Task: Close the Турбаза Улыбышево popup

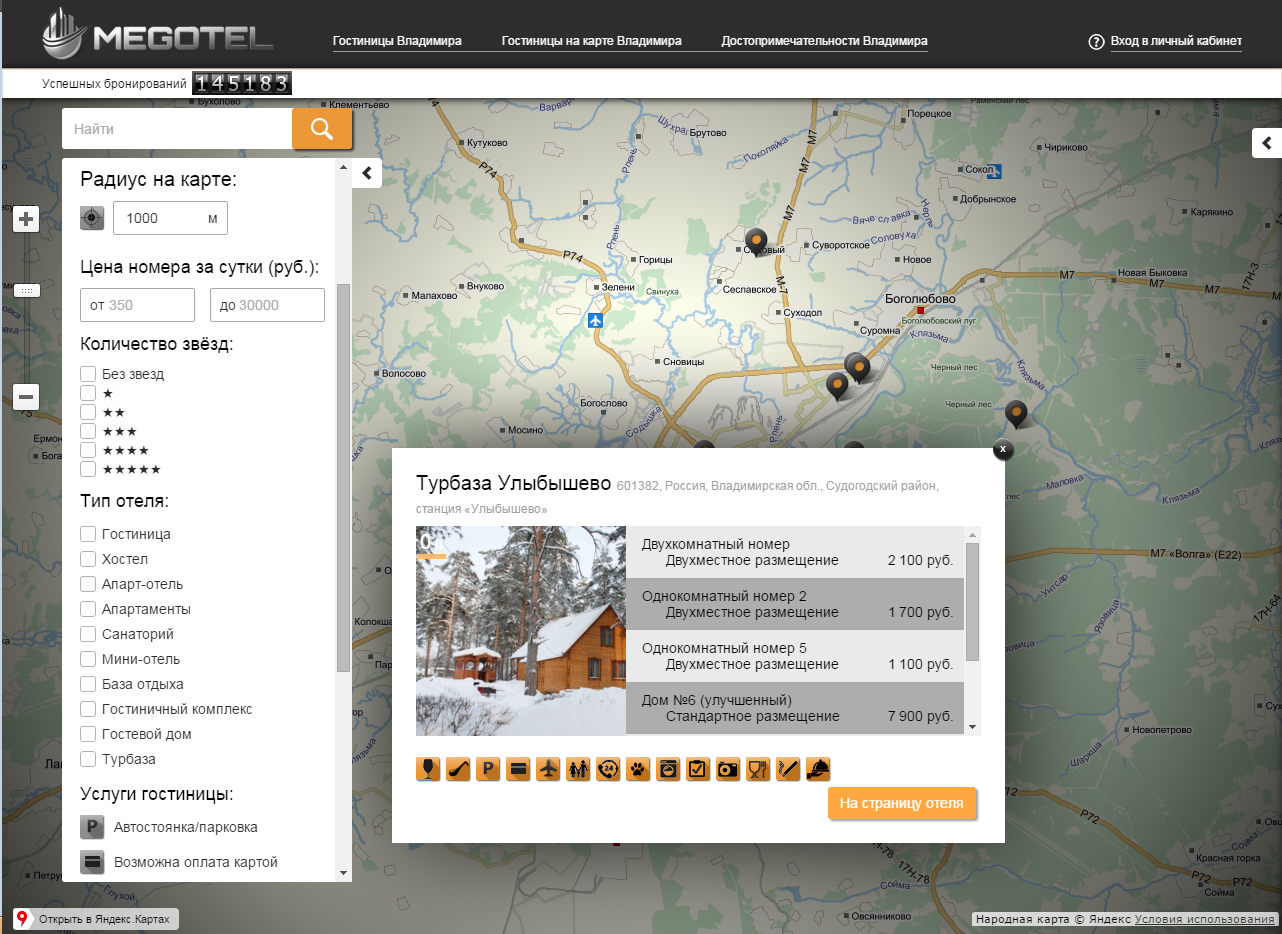Action: click(x=1004, y=449)
